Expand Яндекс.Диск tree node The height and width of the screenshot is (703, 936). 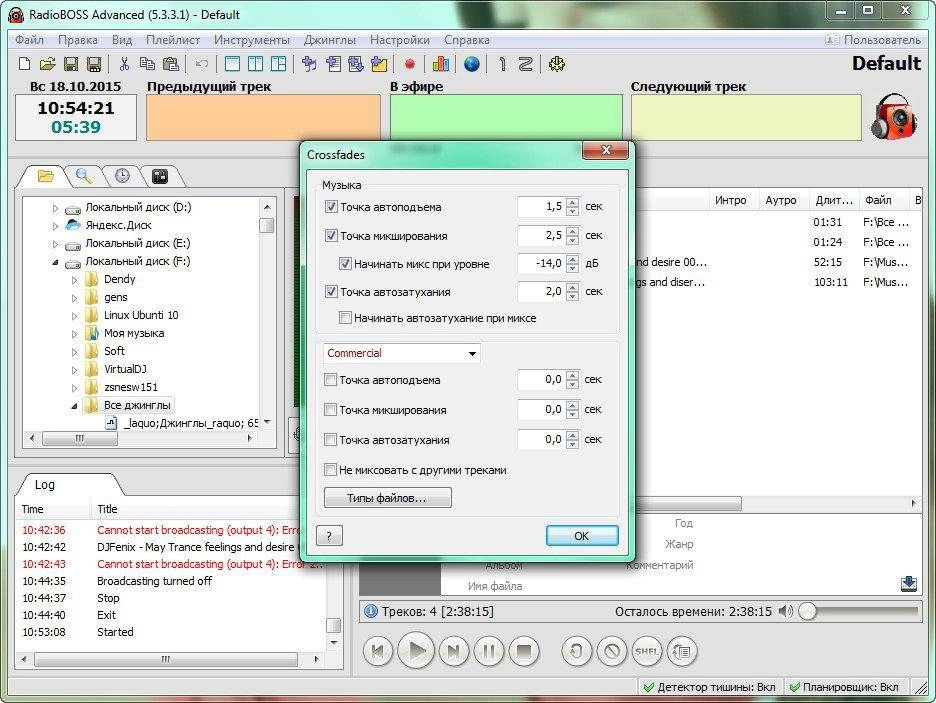click(x=56, y=226)
